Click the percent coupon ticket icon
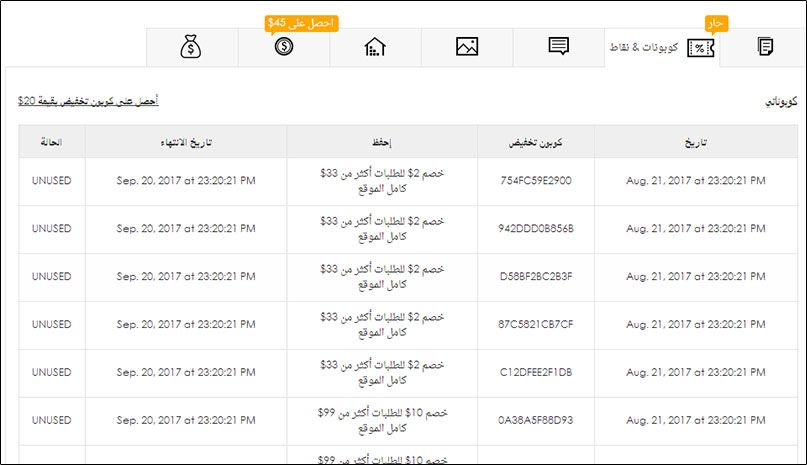This screenshot has width=807, height=465. coord(700,48)
